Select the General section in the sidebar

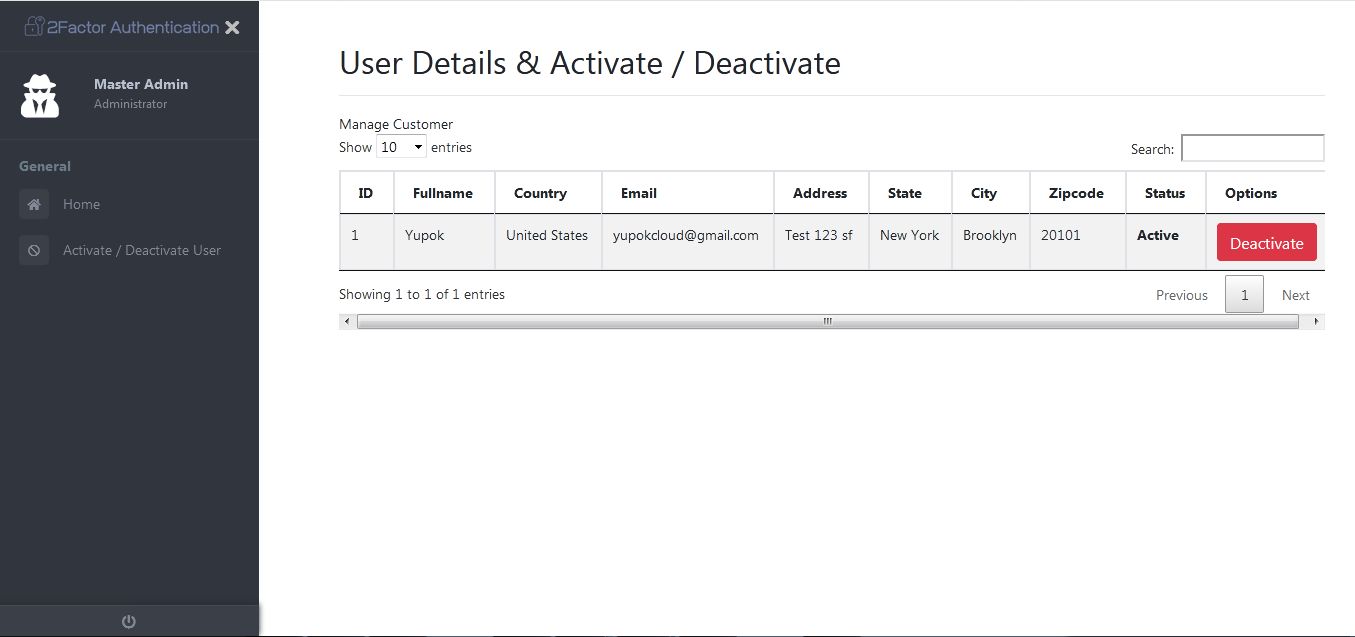pyautogui.click(x=44, y=165)
